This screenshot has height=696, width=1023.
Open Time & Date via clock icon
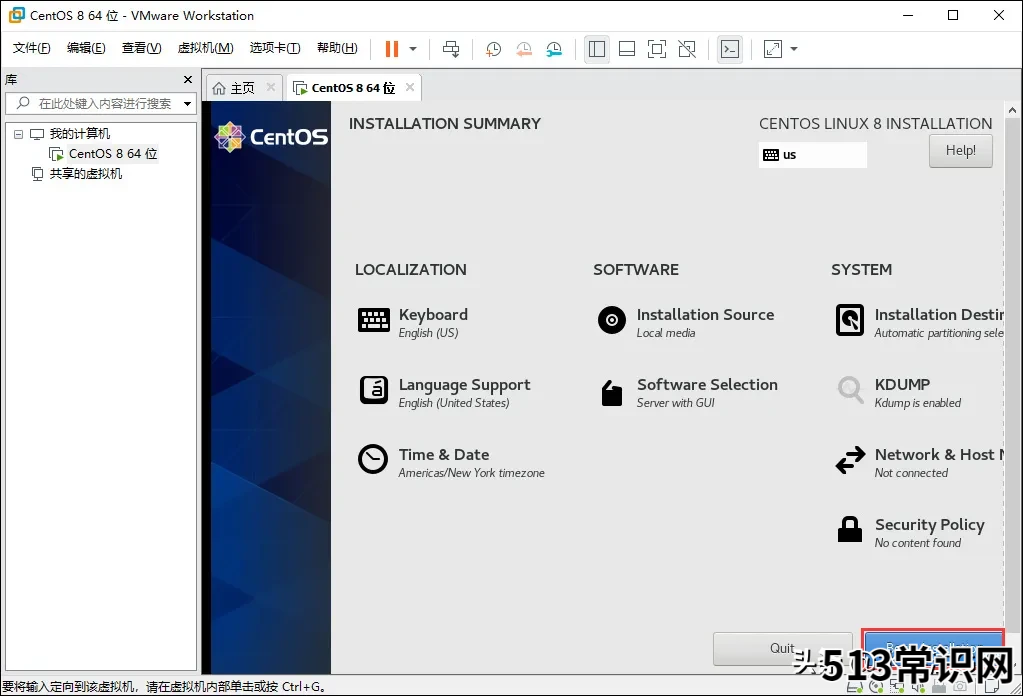373,459
